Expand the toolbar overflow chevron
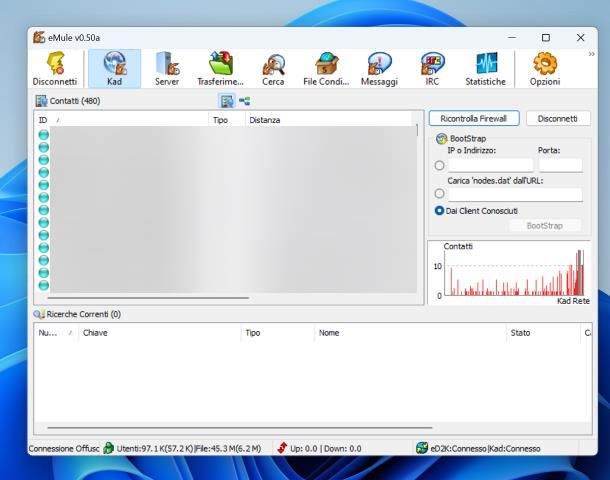This screenshot has width=610, height=480. point(591,54)
